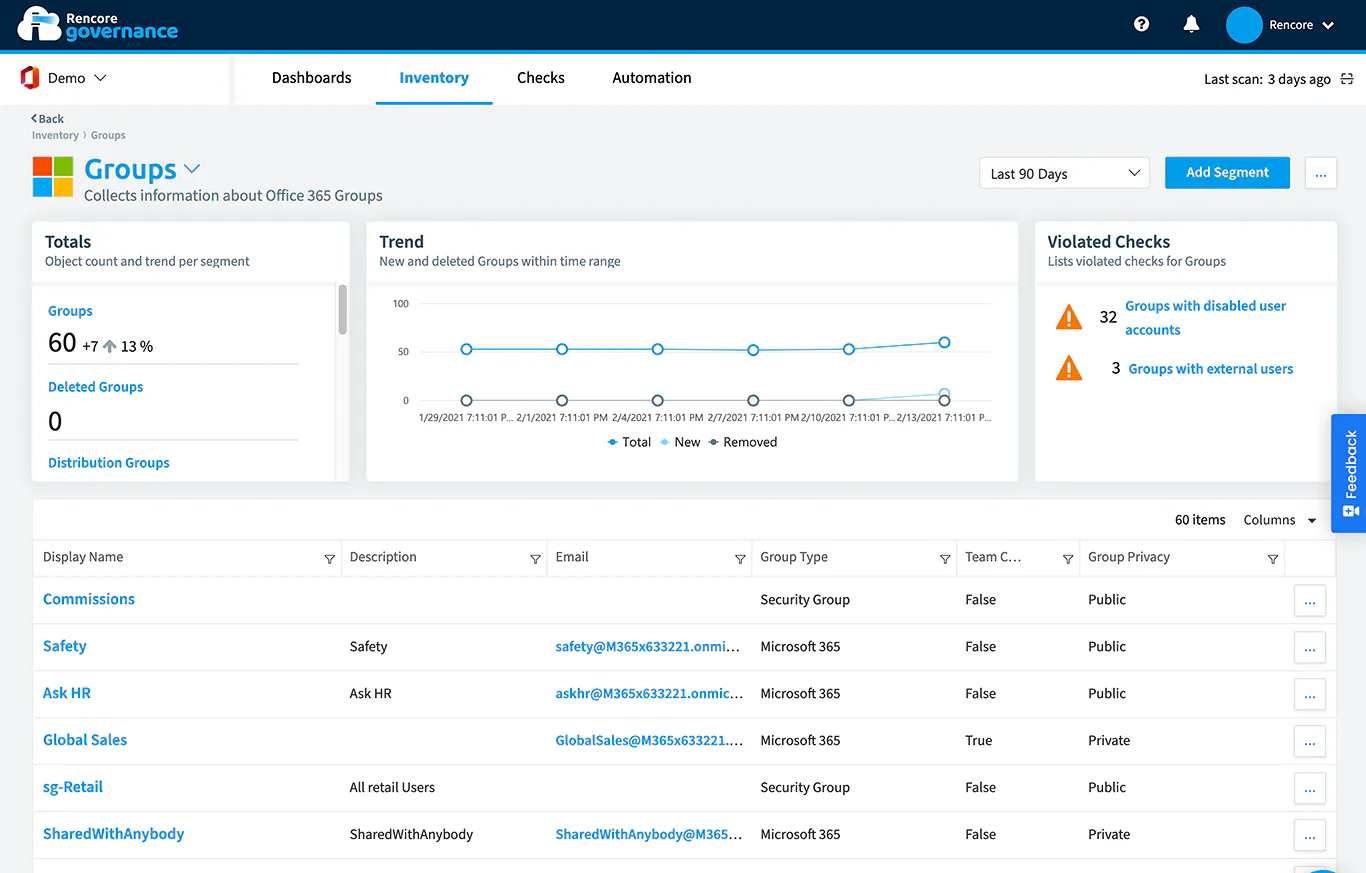
Task: Select the Inventory tab
Action: [434, 78]
